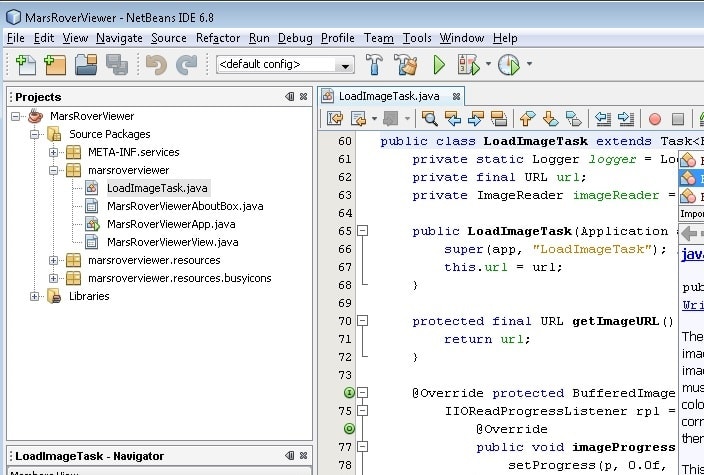Viewport: 704px width, 475px height.
Task: Start macro recording with red circle icon
Action: 655,119
